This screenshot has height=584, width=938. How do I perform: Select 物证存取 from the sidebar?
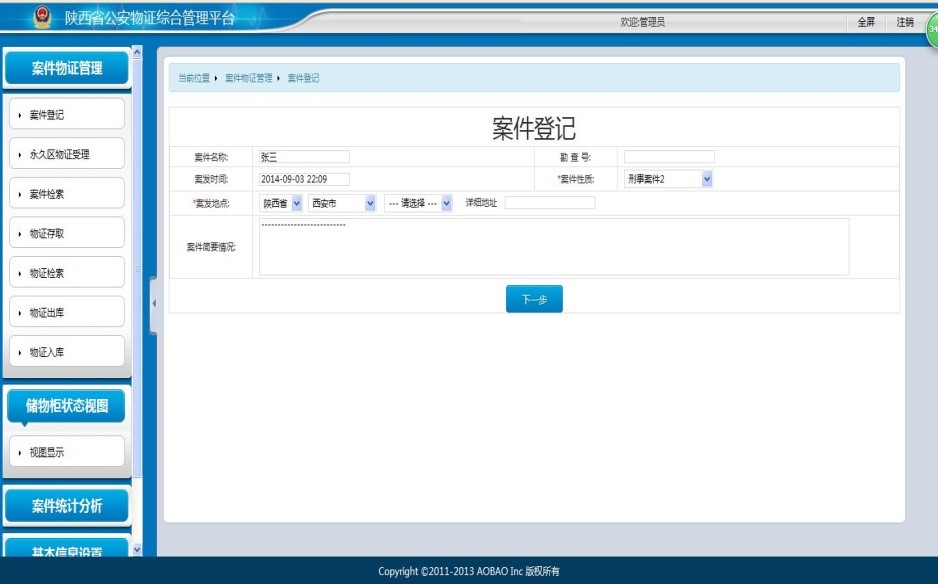point(67,233)
